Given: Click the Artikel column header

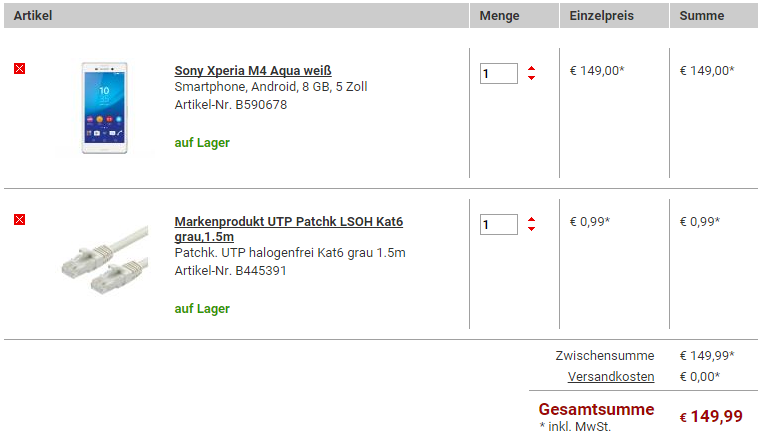Looking at the screenshot, I should (33, 15).
